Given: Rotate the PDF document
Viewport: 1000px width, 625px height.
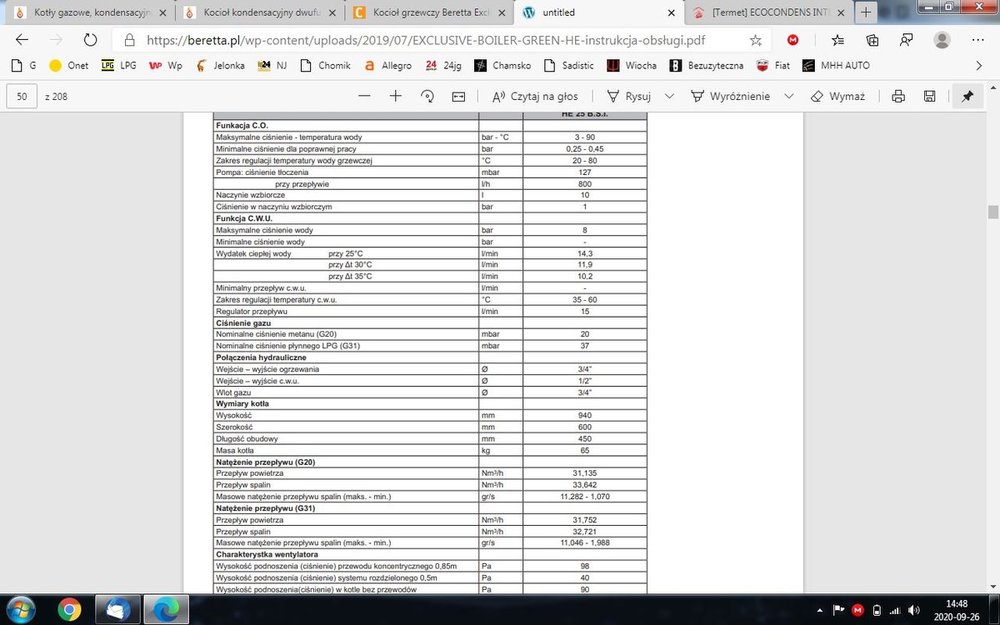Looking at the screenshot, I should pyautogui.click(x=427, y=96).
